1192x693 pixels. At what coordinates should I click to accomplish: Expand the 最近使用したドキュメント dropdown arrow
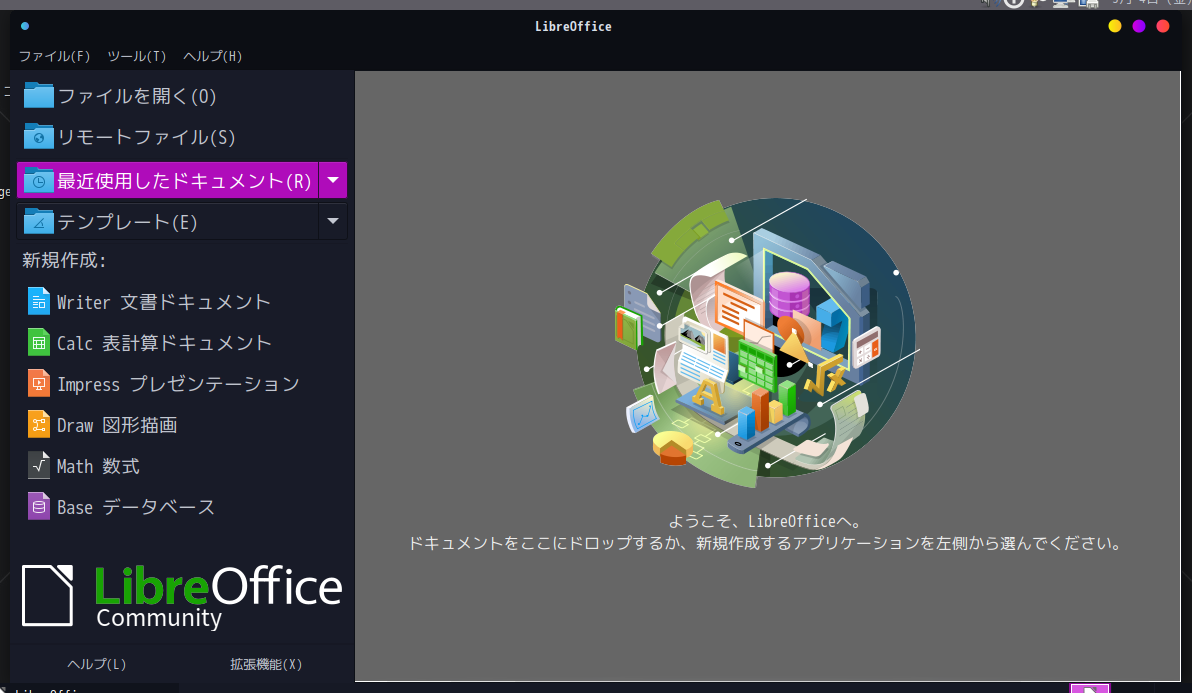pyautogui.click(x=333, y=180)
